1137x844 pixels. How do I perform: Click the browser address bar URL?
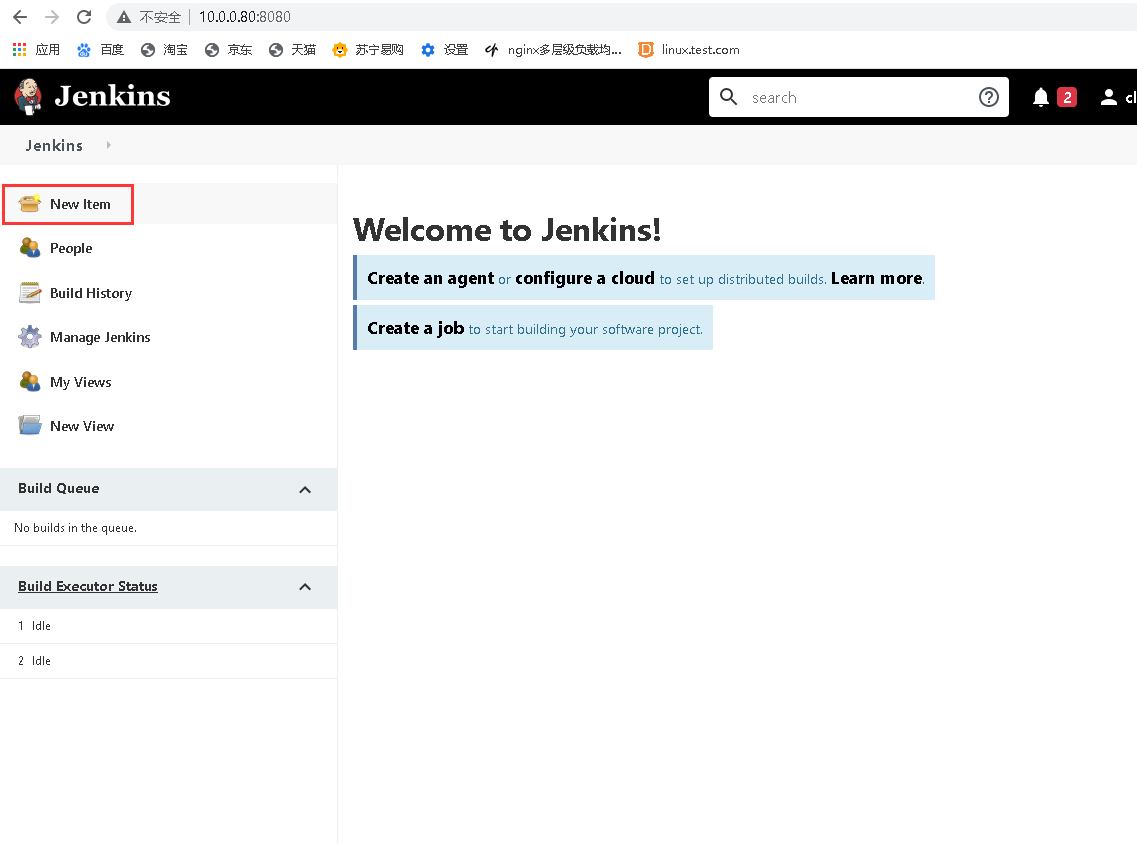245,17
